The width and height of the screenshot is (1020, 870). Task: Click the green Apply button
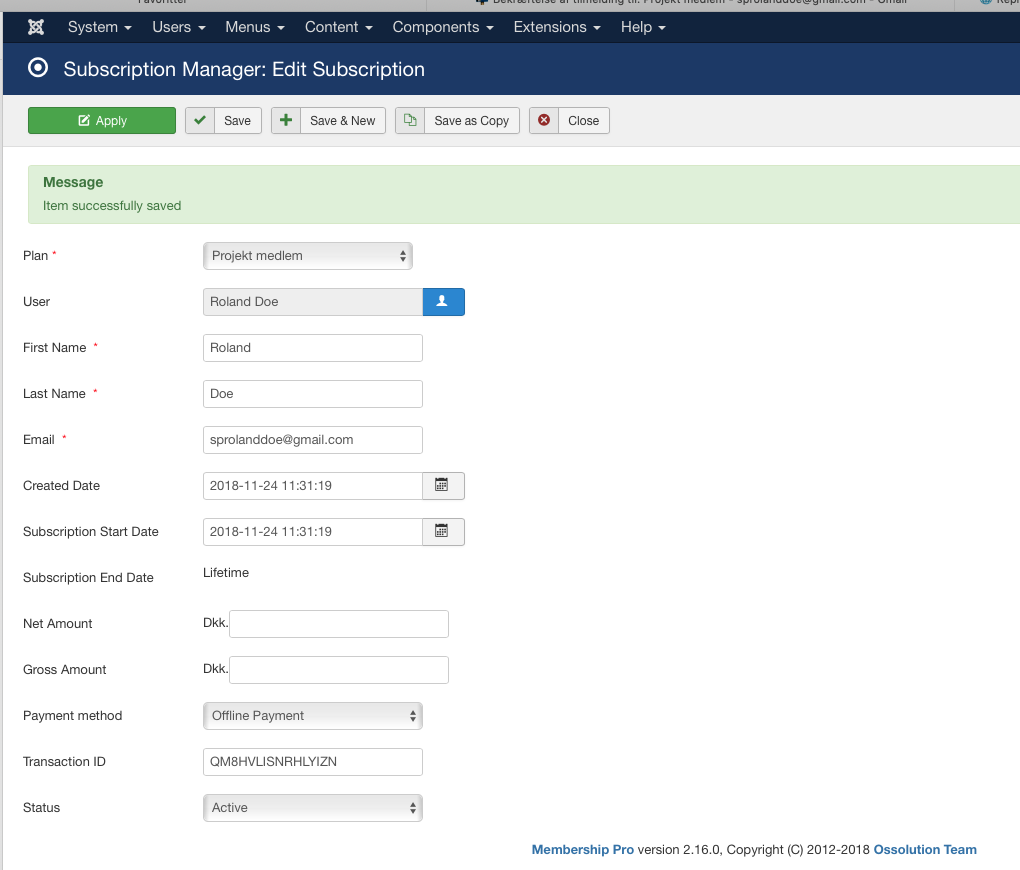pos(102,121)
